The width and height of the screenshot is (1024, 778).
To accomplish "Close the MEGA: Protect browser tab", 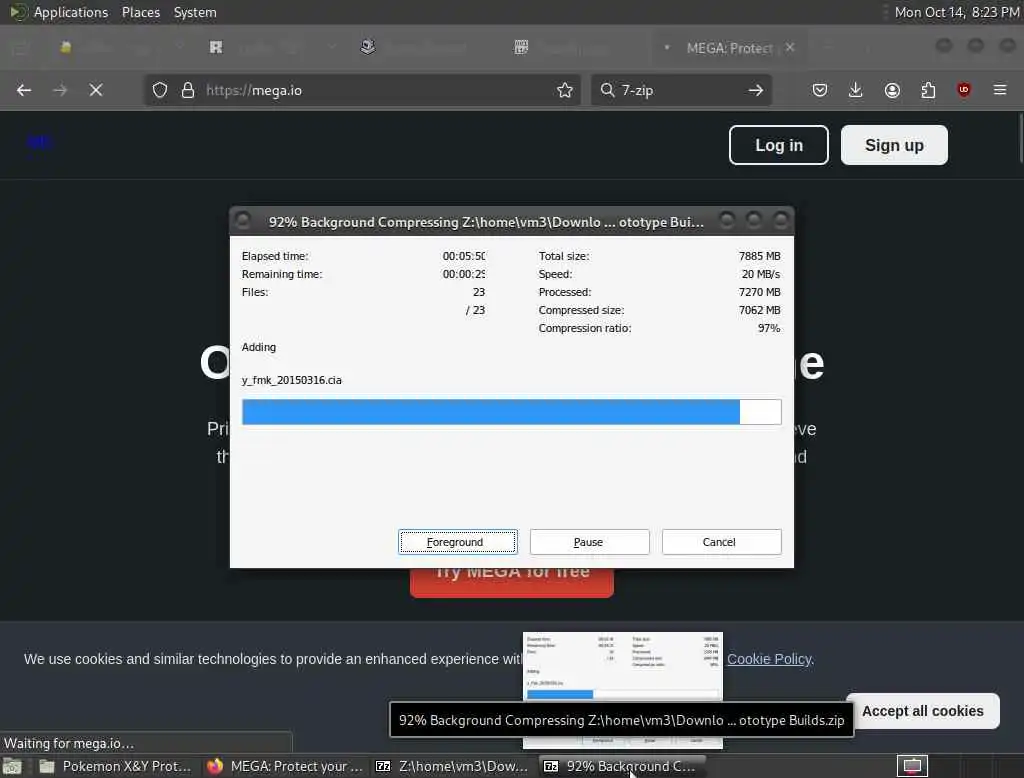I will 790,48.
